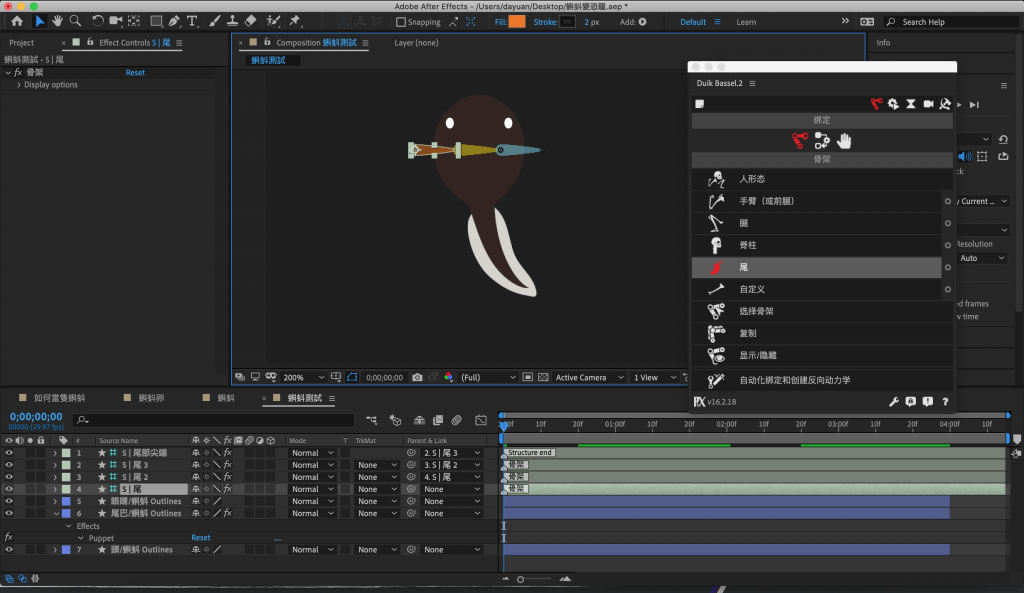The image size is (1024, 593).
Task: Open the (Full) resolution dropdown
Action: coord(488,377)
